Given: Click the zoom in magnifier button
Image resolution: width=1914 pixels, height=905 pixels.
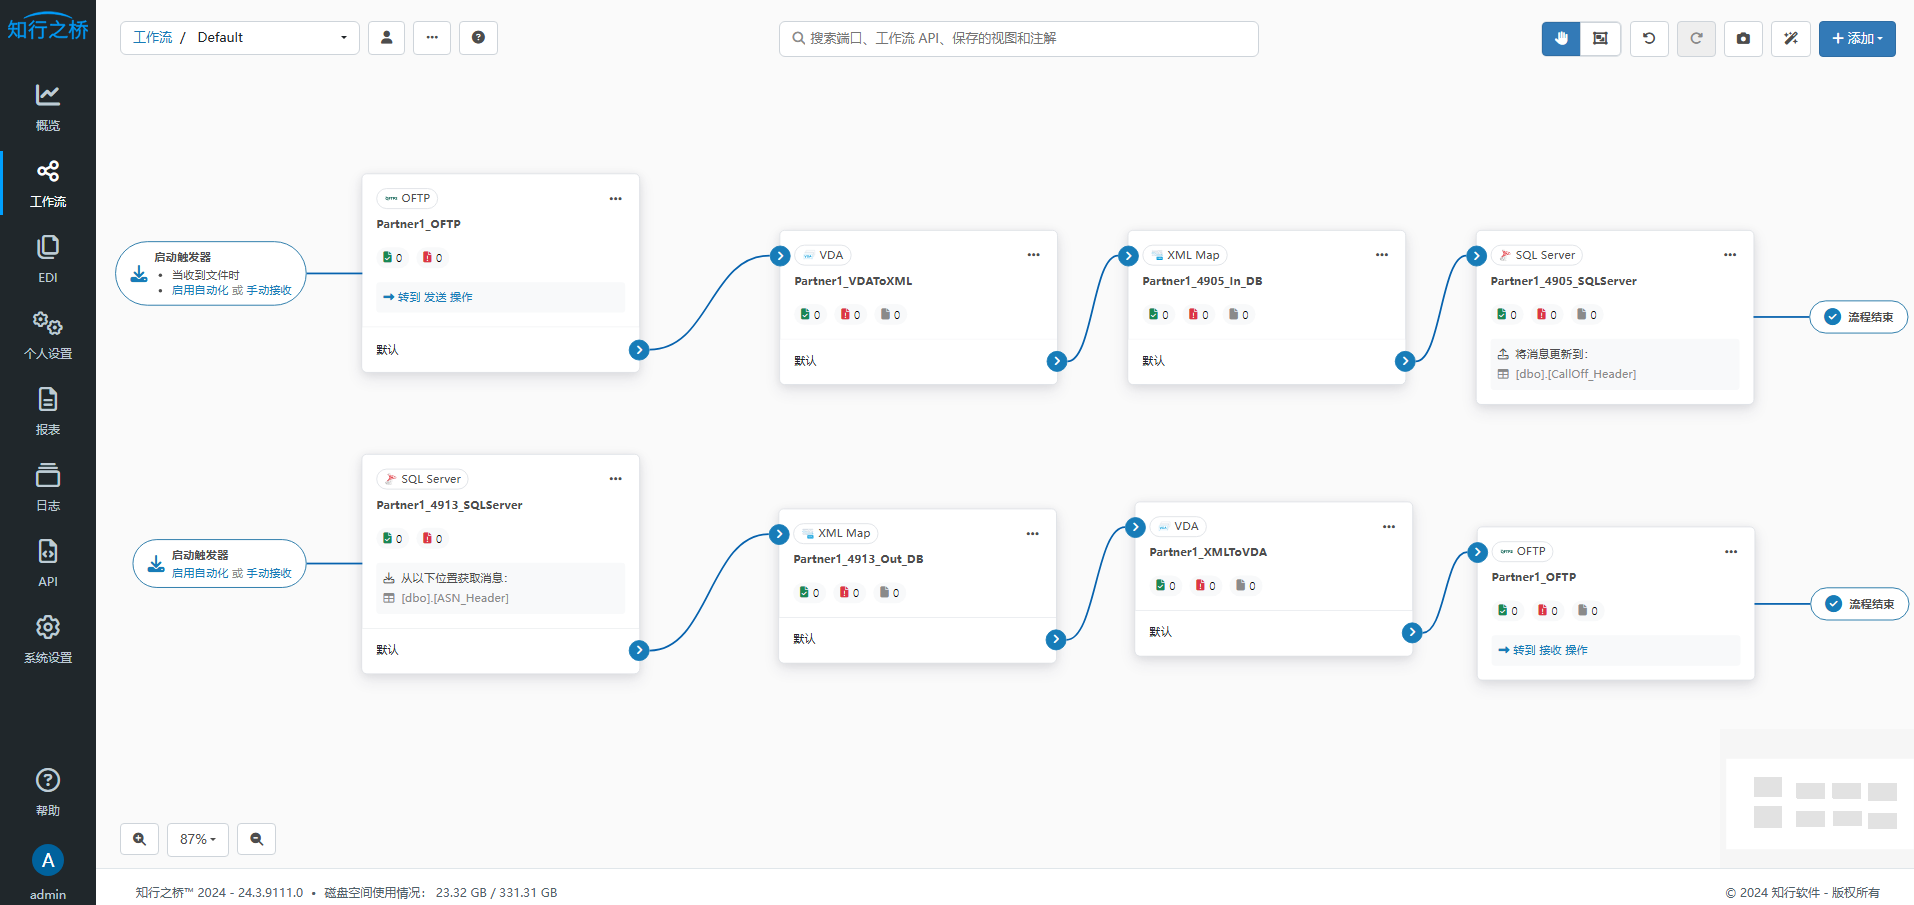Looking at the screenshot, I should tap(140, 839).
